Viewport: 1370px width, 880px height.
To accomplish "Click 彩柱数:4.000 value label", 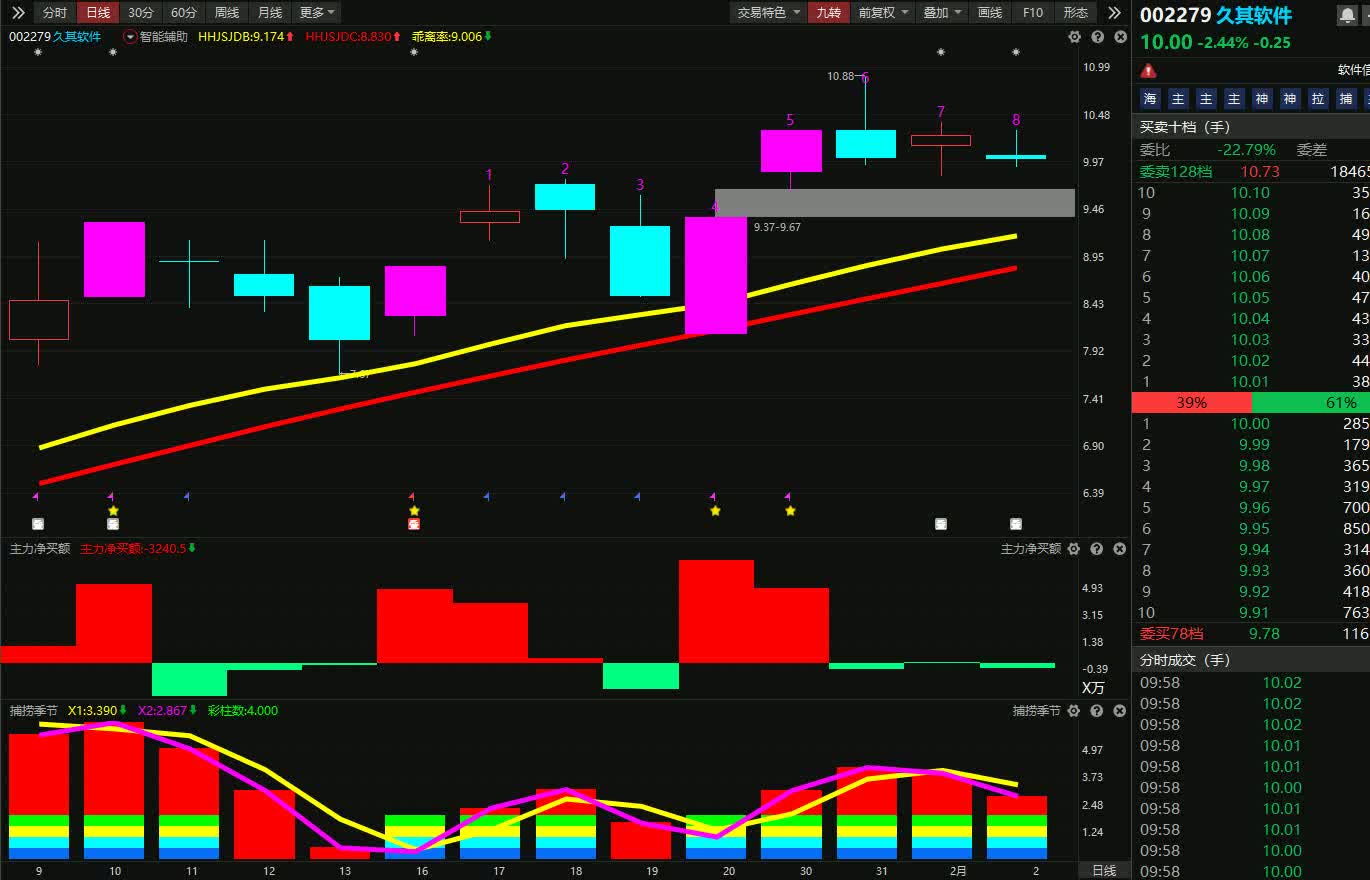I will point(243,711).
